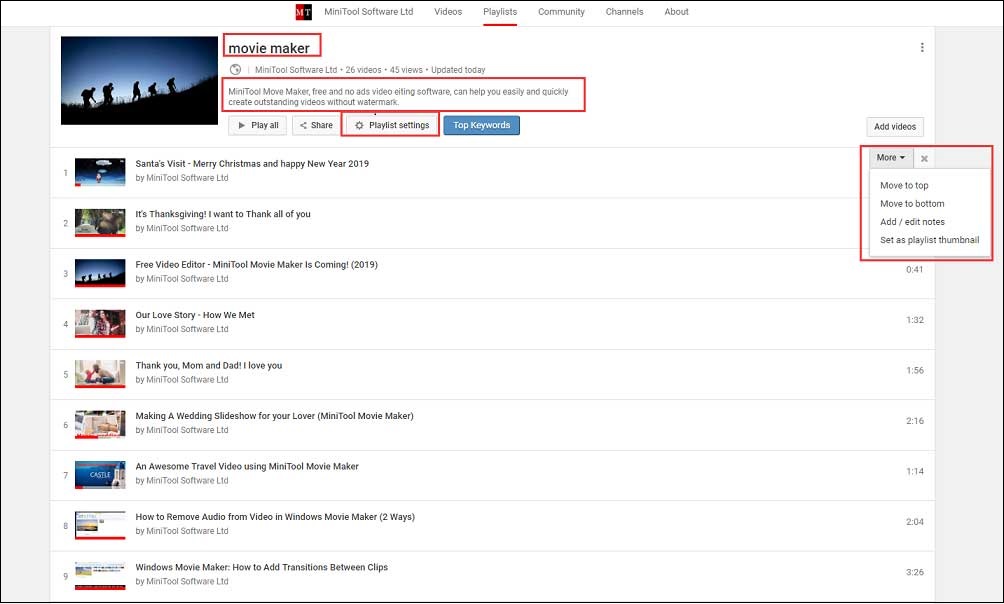Remove the video using the X icon

point(924,157)
